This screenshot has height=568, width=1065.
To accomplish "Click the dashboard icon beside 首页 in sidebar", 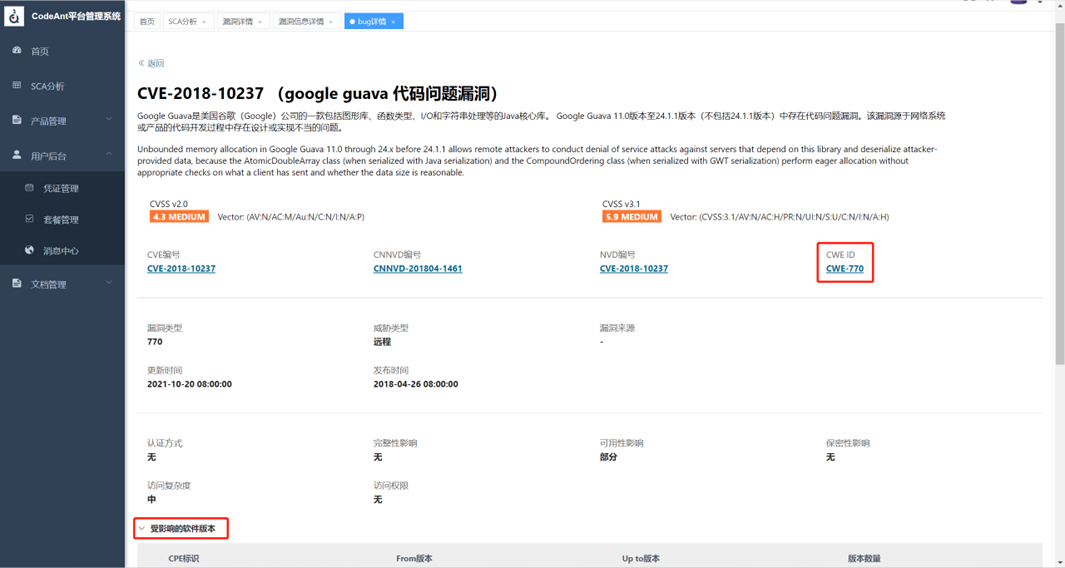I will pyautogui.click(x=17, y=50).
